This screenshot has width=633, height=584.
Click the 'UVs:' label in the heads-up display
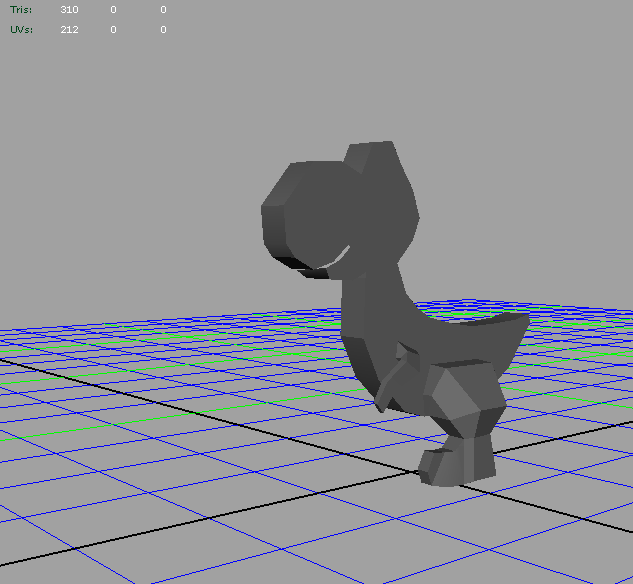(x=21, y=29)
